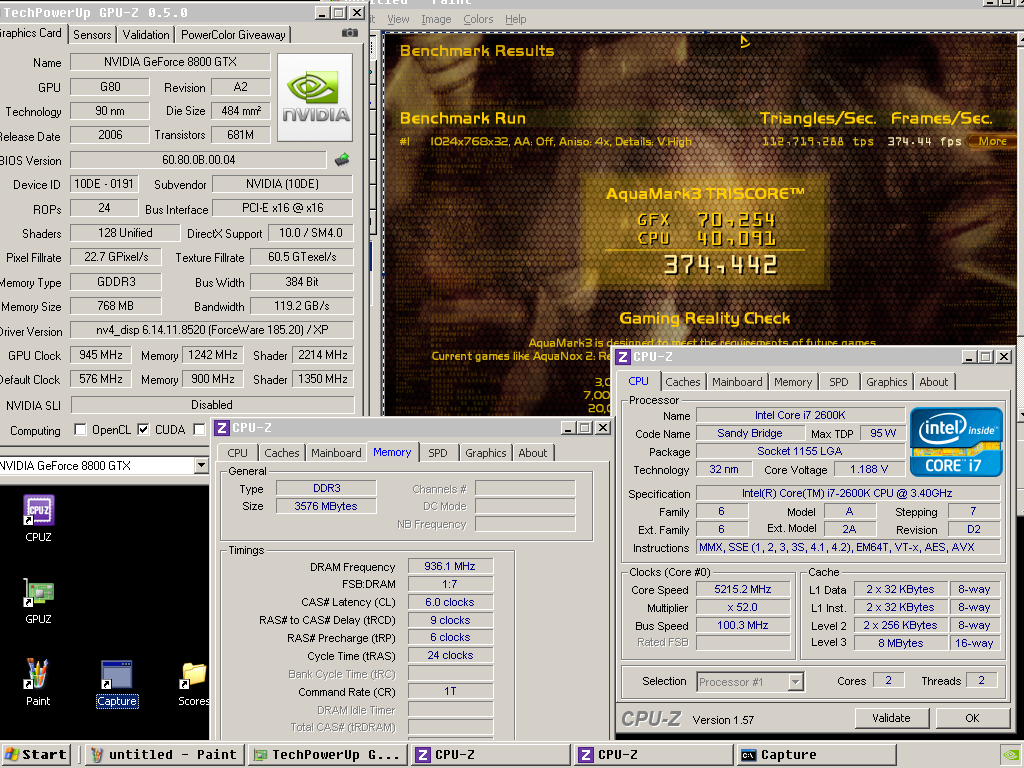Open Caches tab in CPU-Z memory window
This screenshot has width=1024, height=768.
(x=281, y=453)
